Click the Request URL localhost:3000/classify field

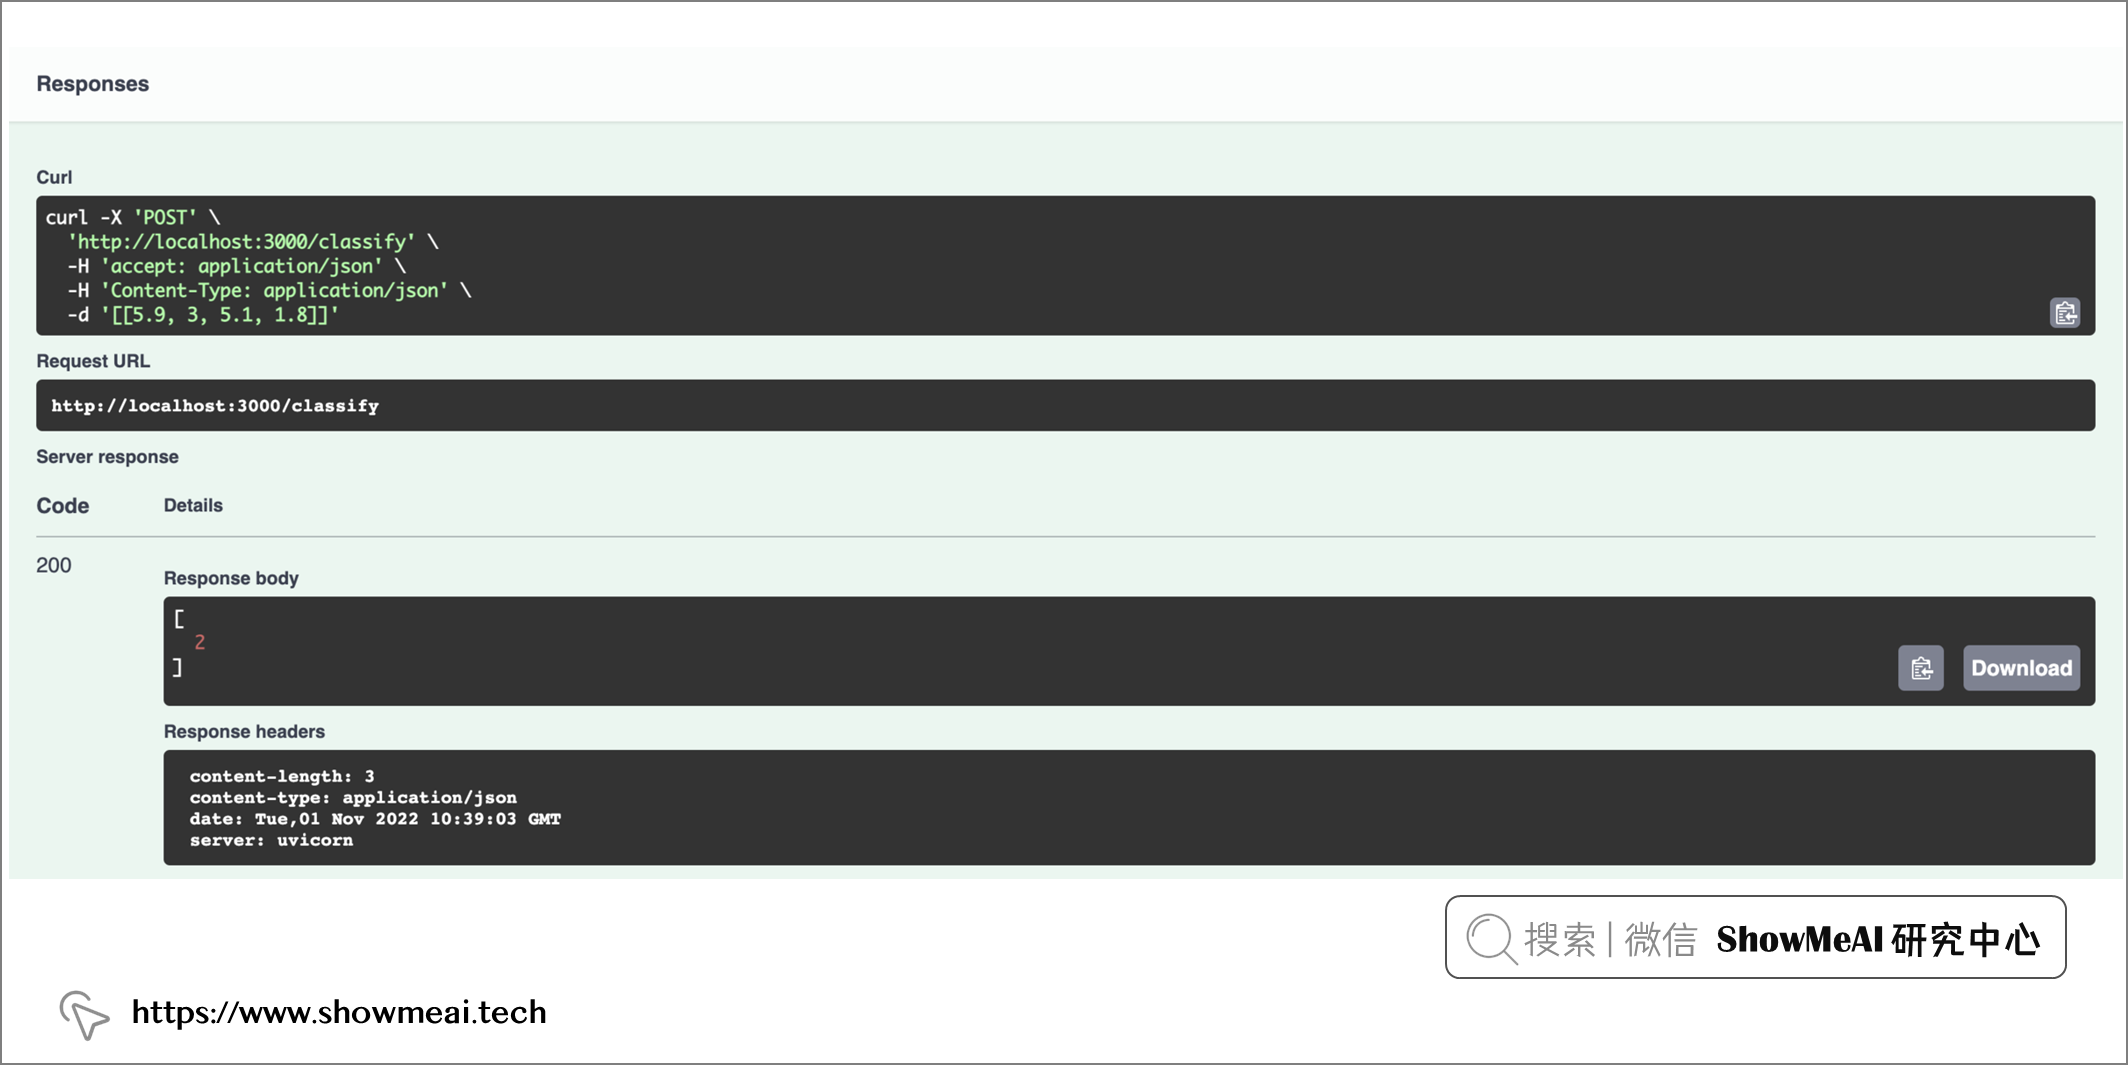[215, 406]
